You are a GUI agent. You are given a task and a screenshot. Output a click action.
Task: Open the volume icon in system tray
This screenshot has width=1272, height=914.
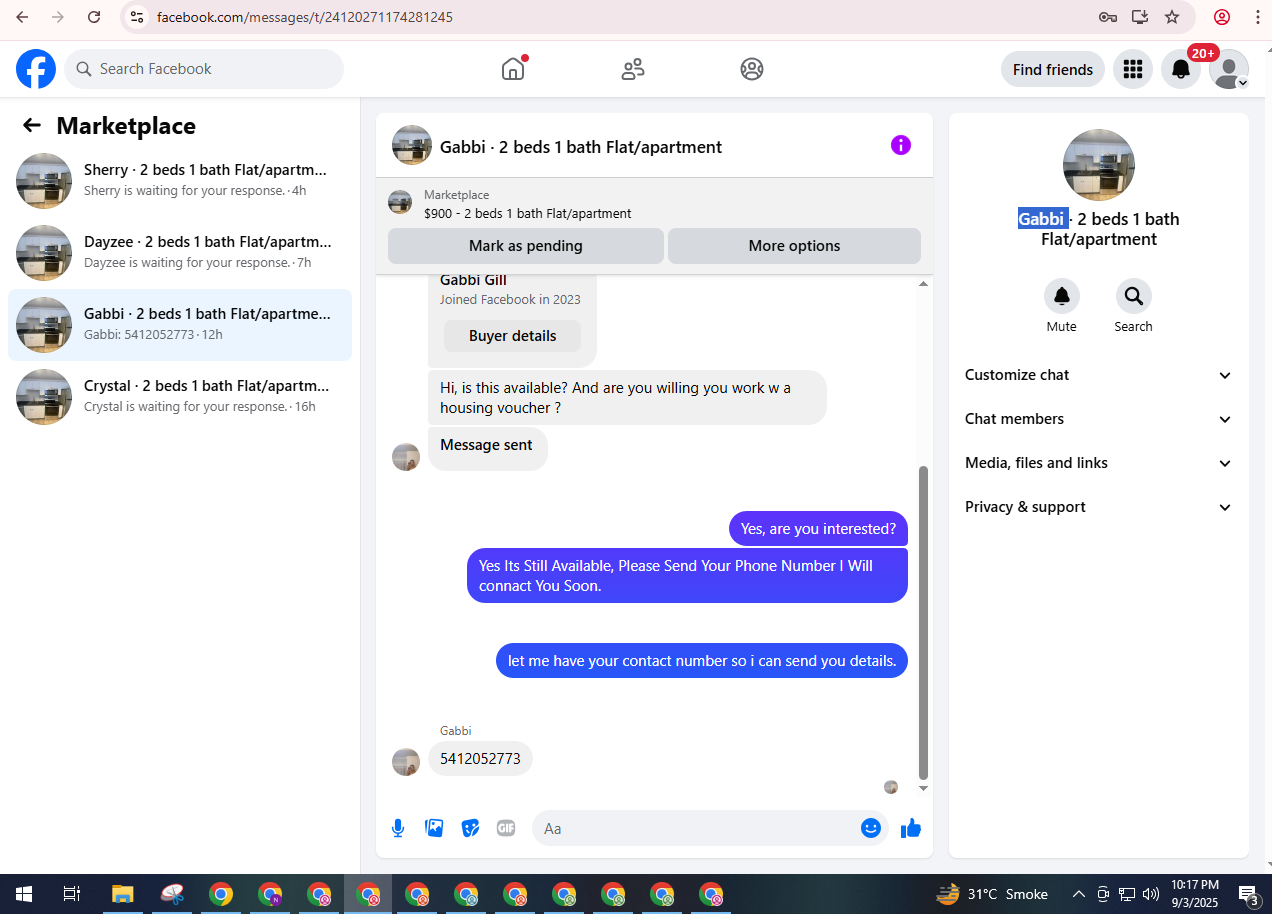(x=1151, y=894)
